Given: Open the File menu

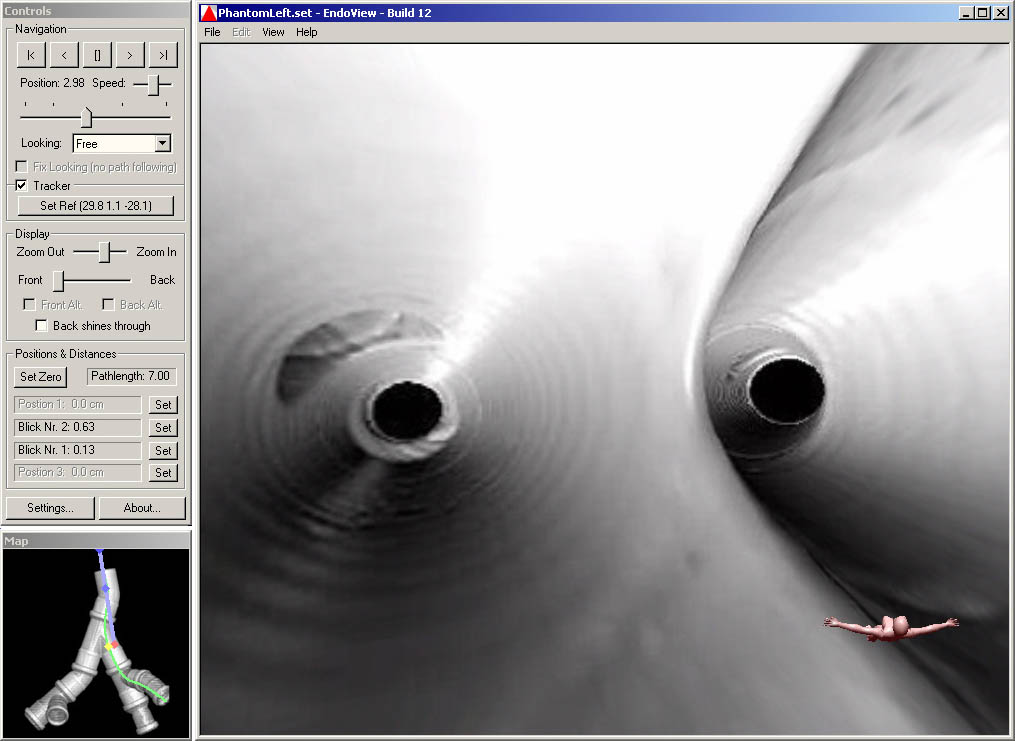Looking at the screenshot, I should pyautogui.click(x=212, y=32).
